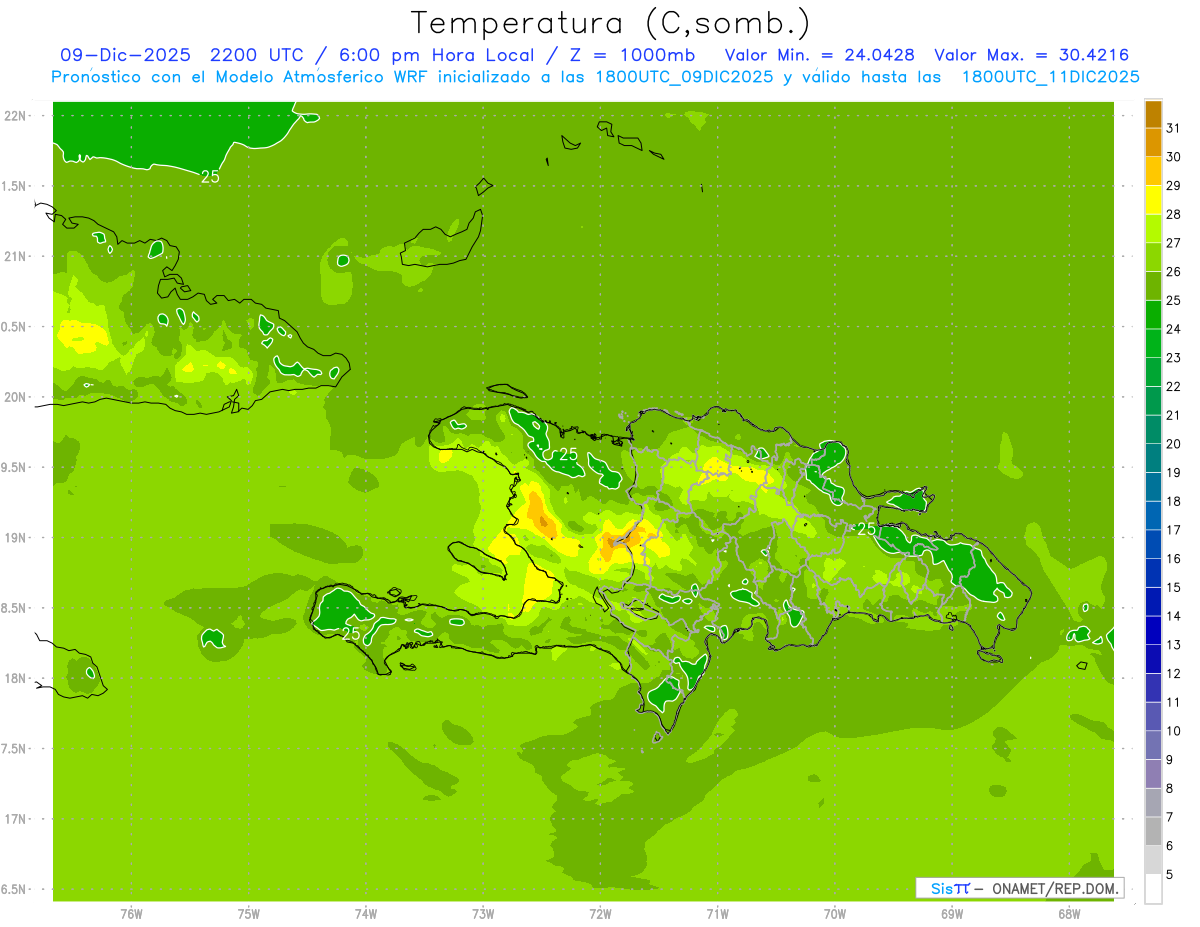Select "Valor Max. = 30.4216" text
The image size is (1200, 927).
(1031, 55)
